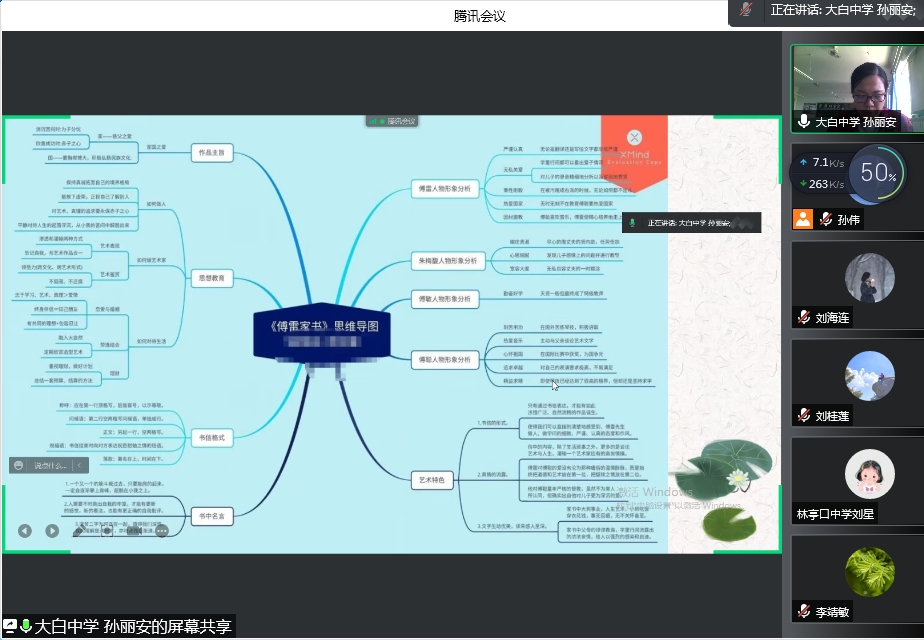Viewport: 924px width, 640px height.
Task: Click the smiley emoji icon beside the chat bubble
Action: (18, 465)
